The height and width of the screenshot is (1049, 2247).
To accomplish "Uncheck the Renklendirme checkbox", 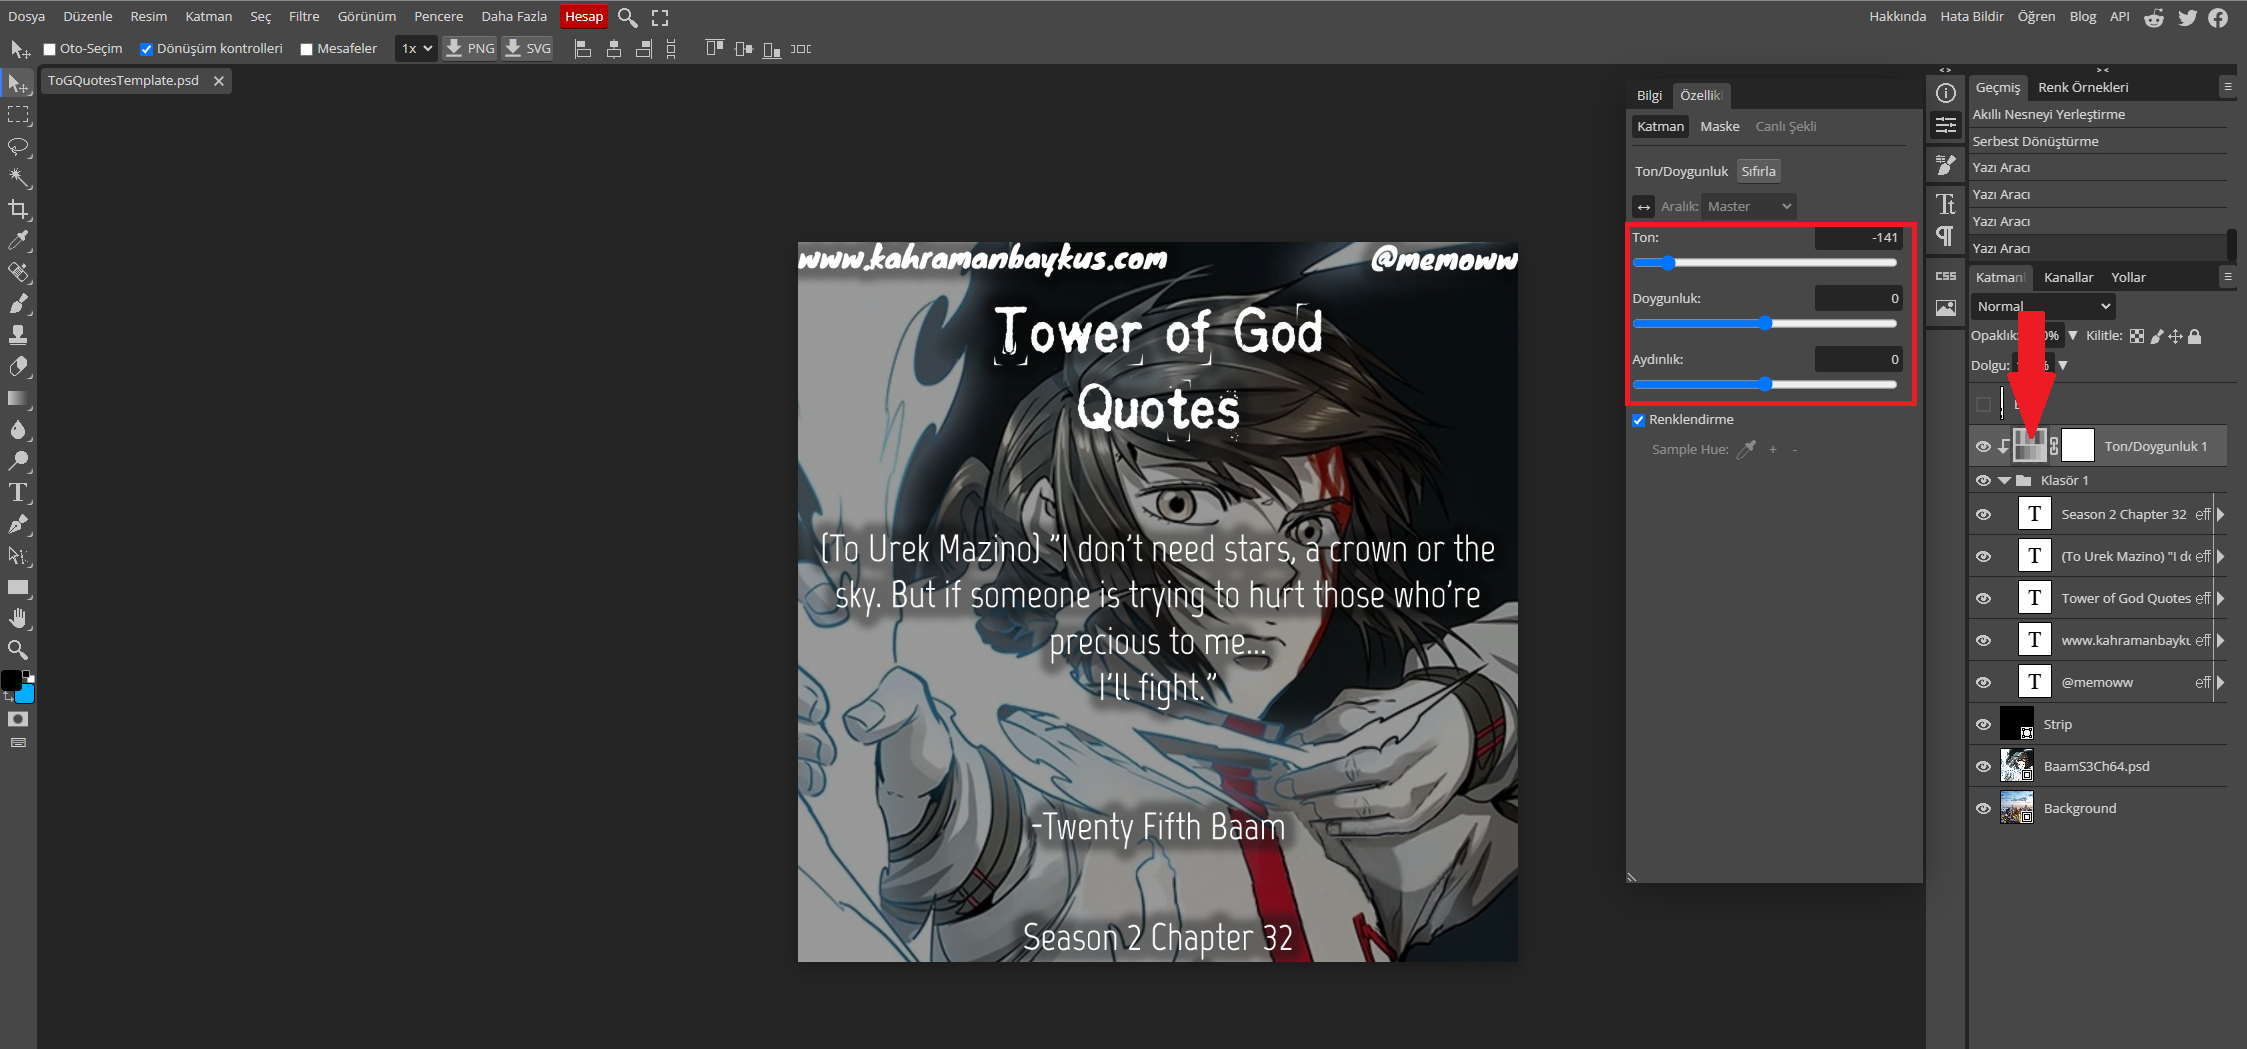I will coord(1638,420).
